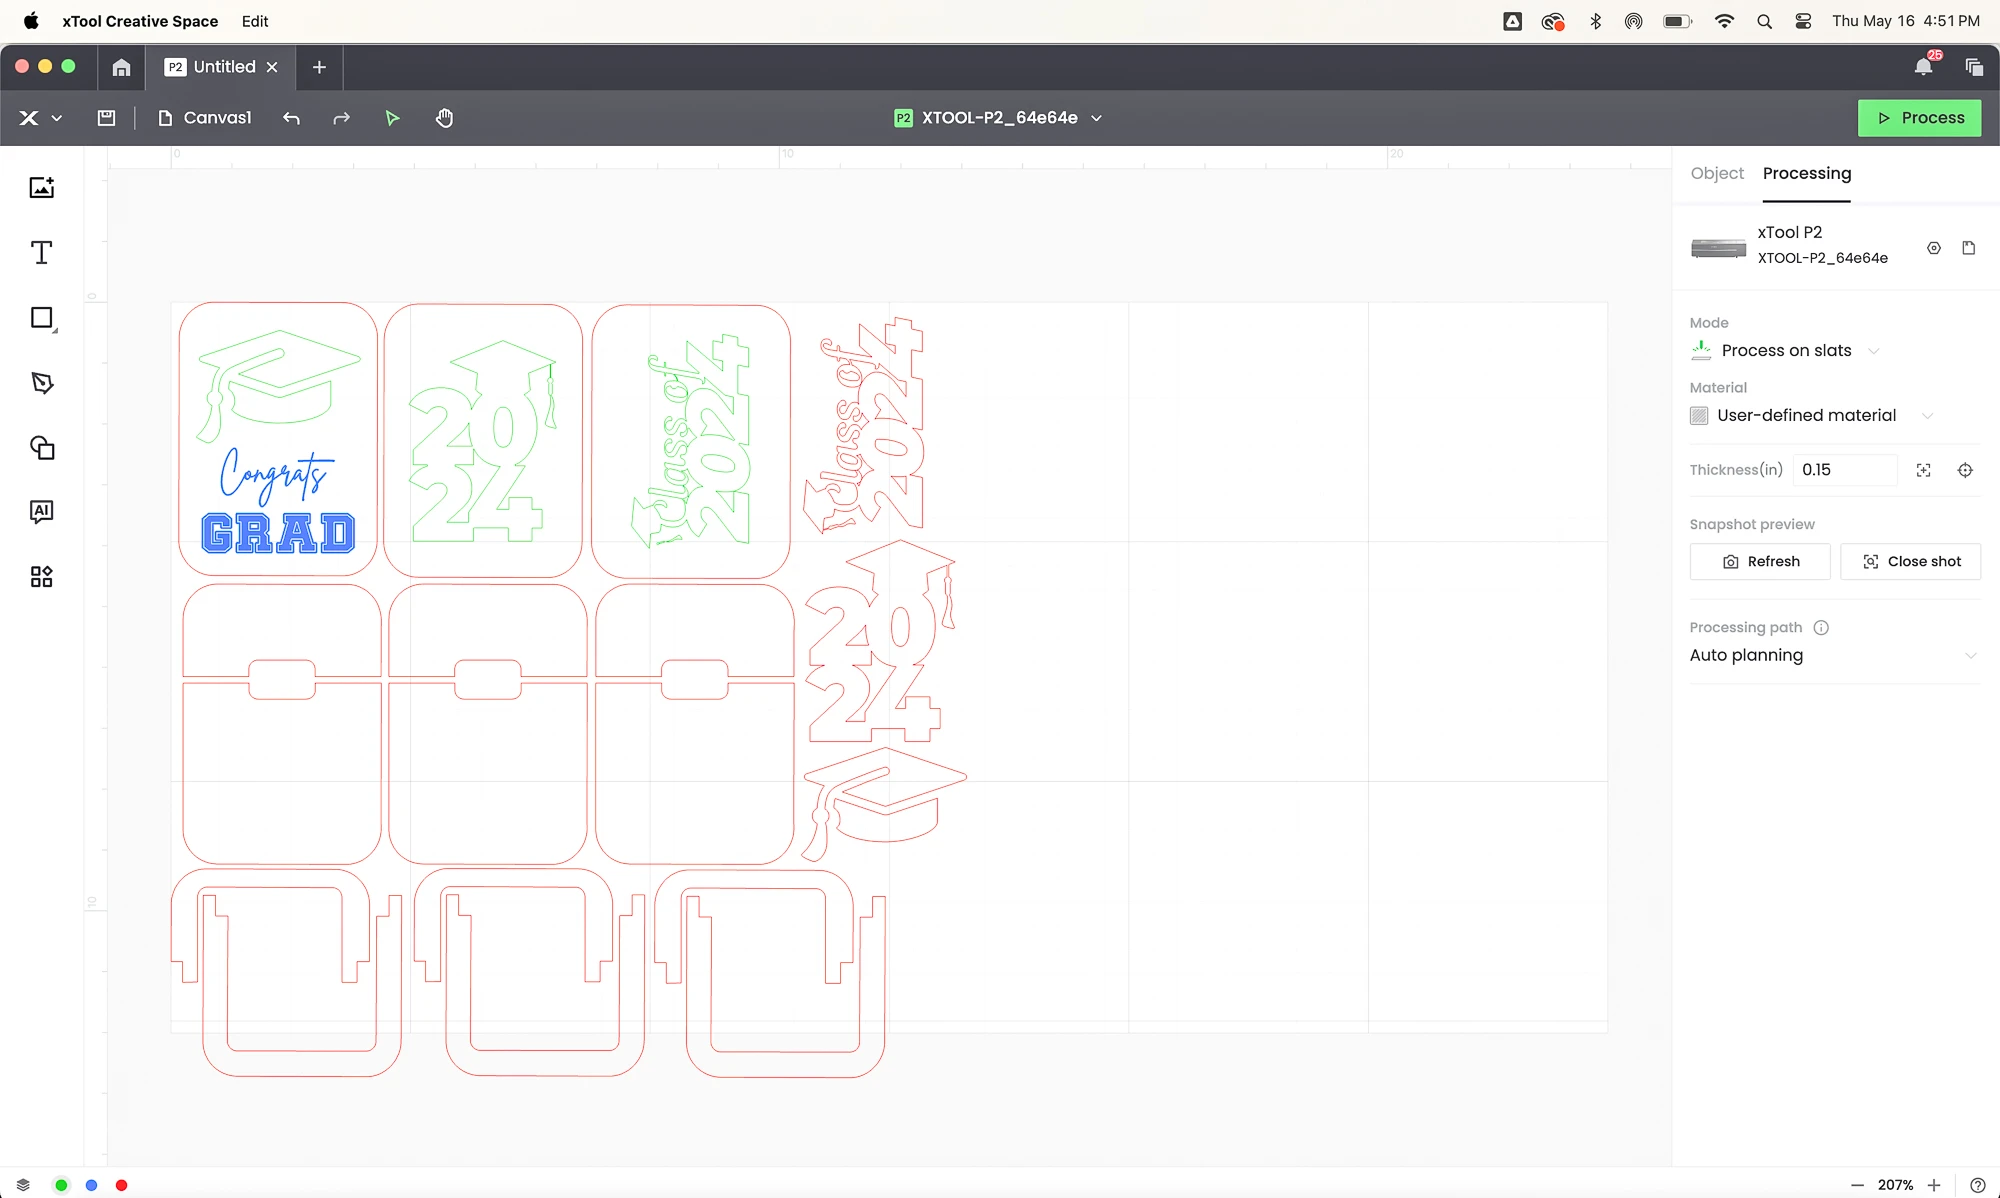Select the blue layer color dot
This screenshot has height=1198, width=2000.
tap(91, 1185)
